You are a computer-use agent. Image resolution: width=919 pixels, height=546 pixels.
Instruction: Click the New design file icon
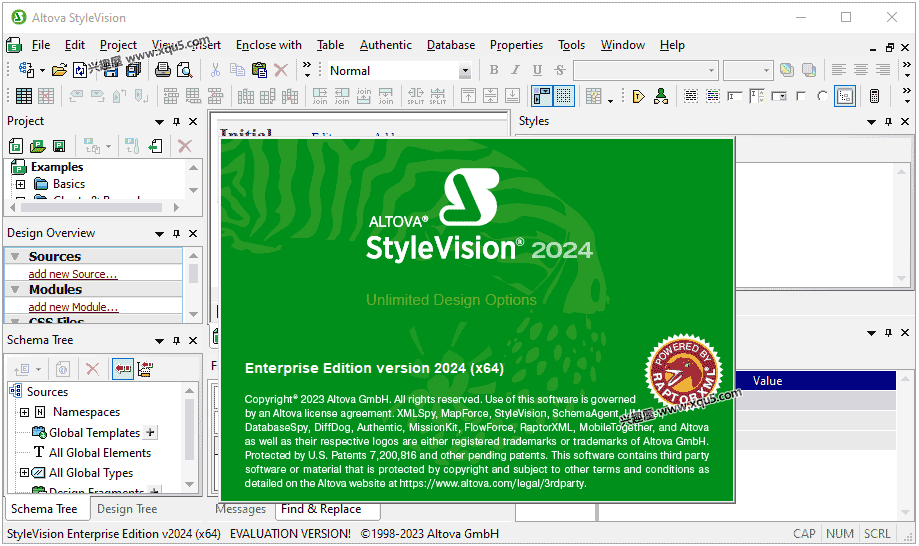[x=26, y=70]
